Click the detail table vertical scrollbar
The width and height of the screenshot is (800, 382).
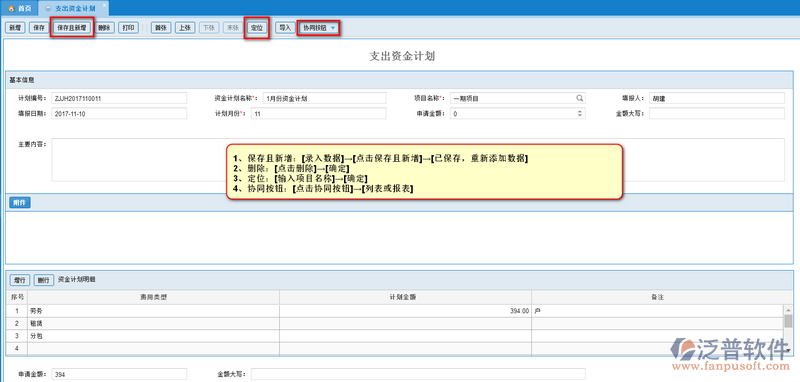(x=788, y=329)
